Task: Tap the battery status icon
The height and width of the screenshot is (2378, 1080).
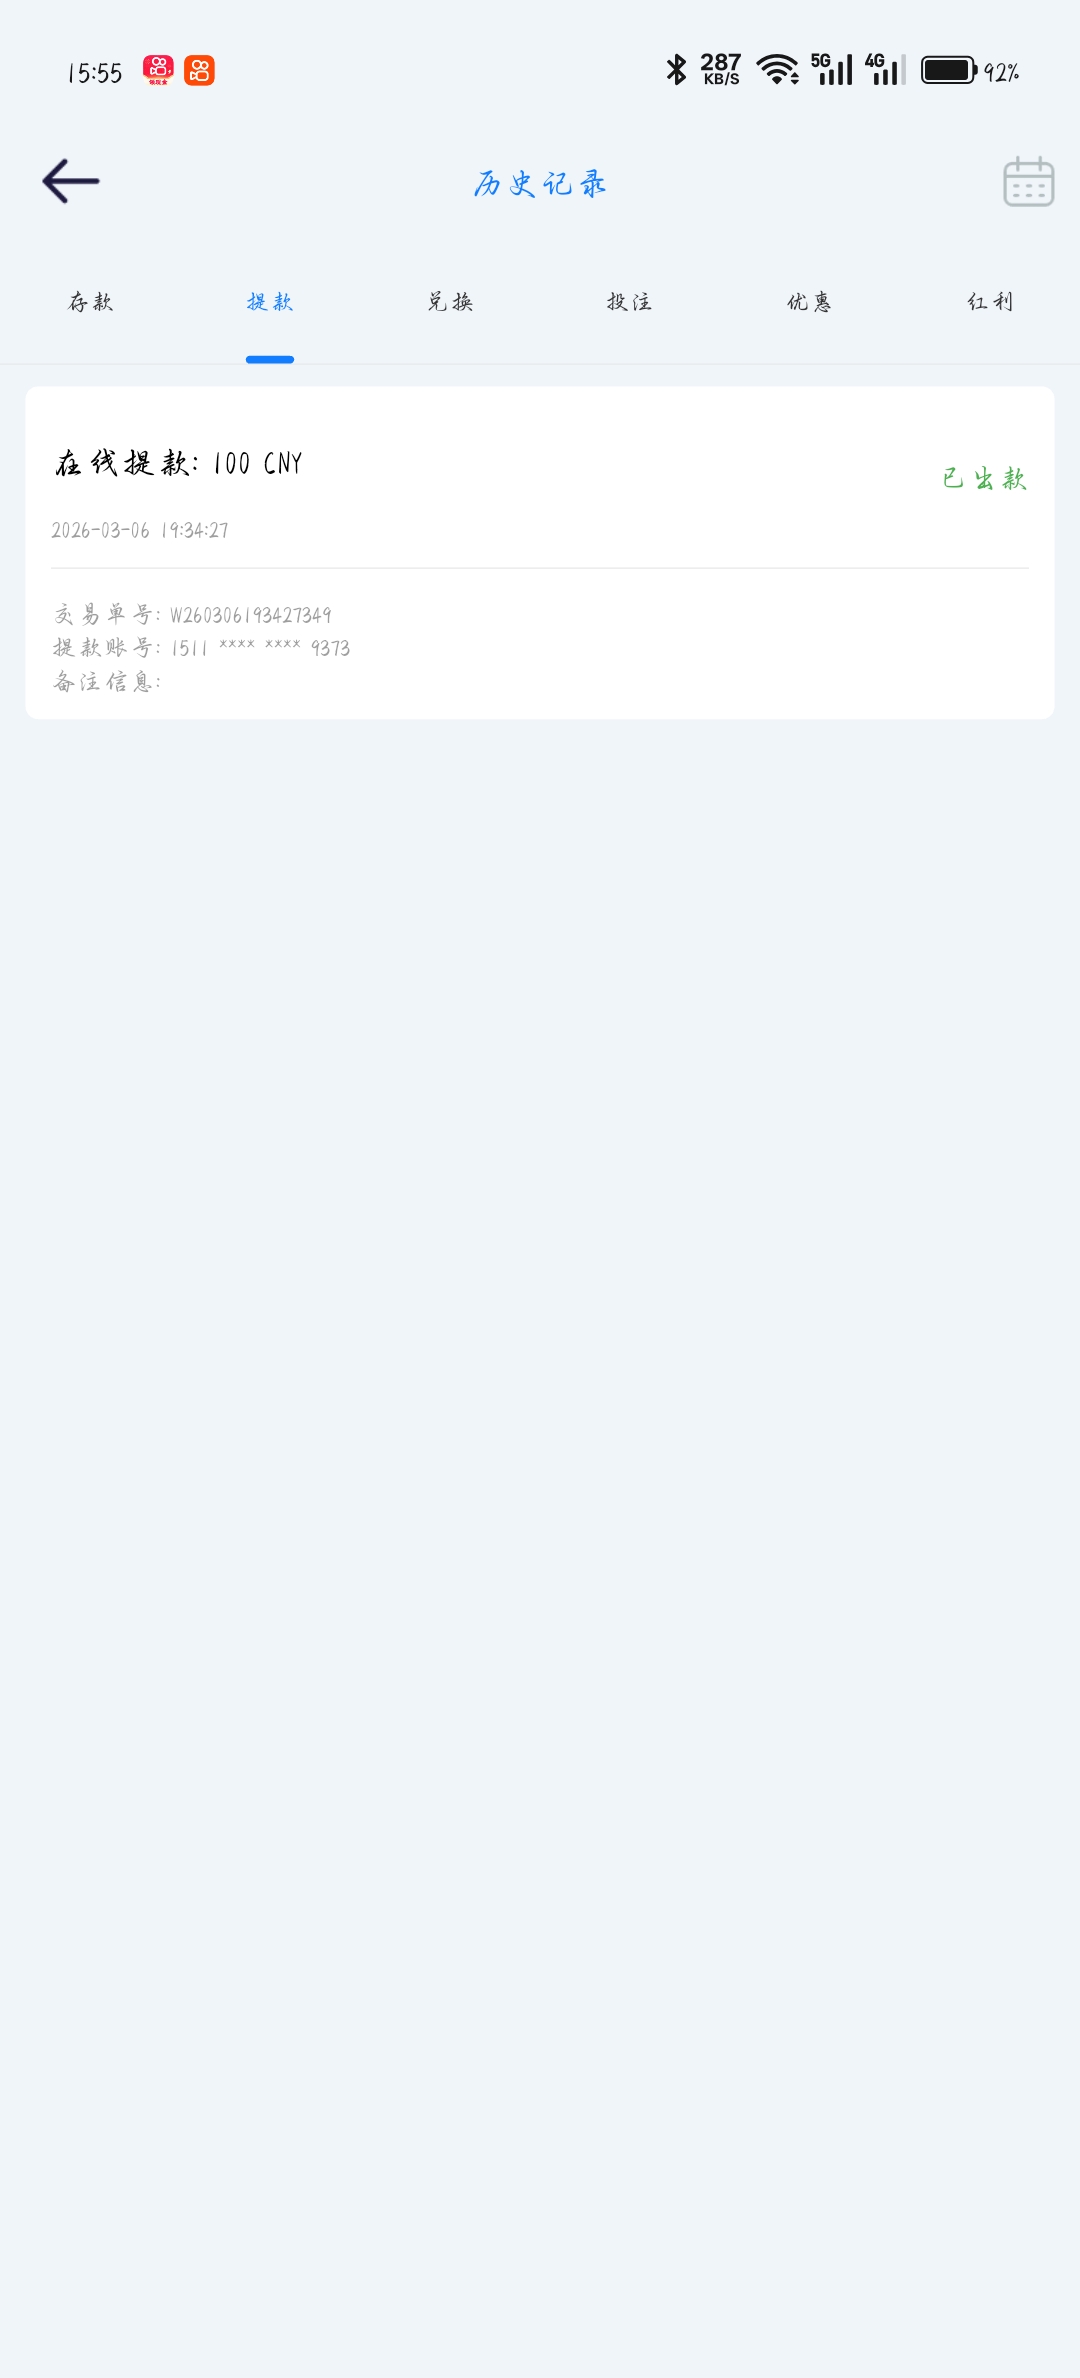Action: (x=949, y=70)
